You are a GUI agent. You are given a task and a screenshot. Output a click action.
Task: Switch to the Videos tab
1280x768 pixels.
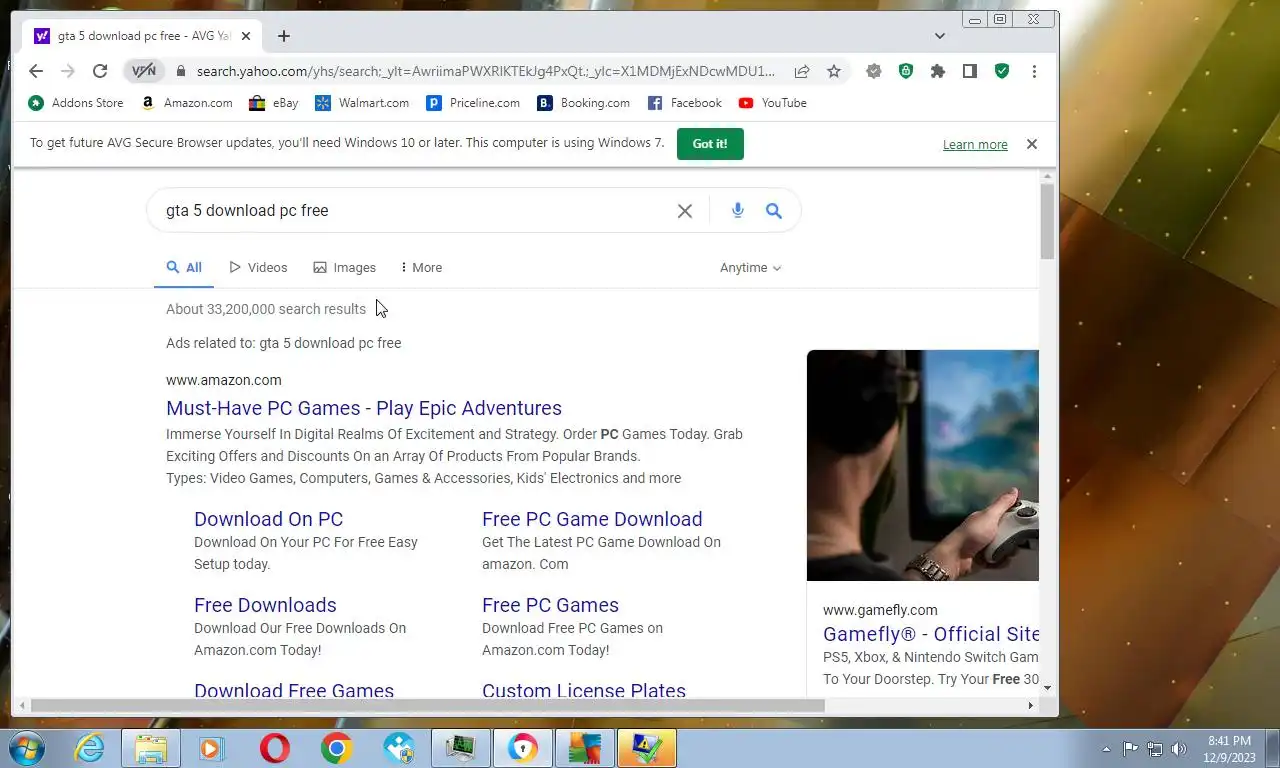pyautogui.click(x=258, y=267)
